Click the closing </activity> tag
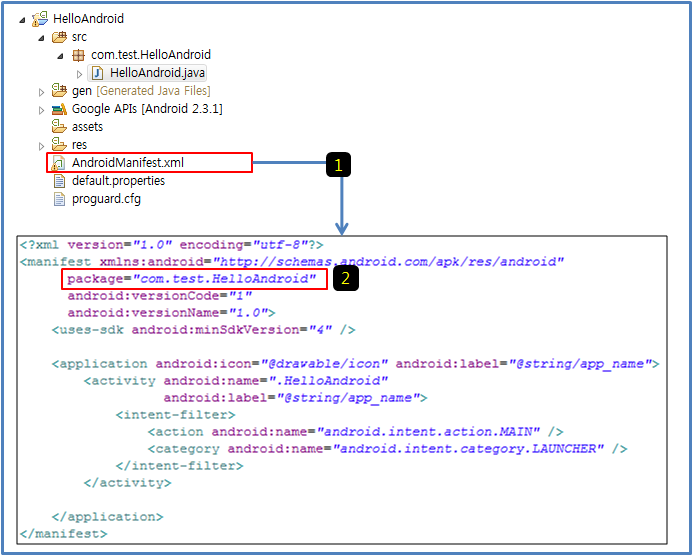This screenshot has height=556, width=693. [x=127, y=483]
